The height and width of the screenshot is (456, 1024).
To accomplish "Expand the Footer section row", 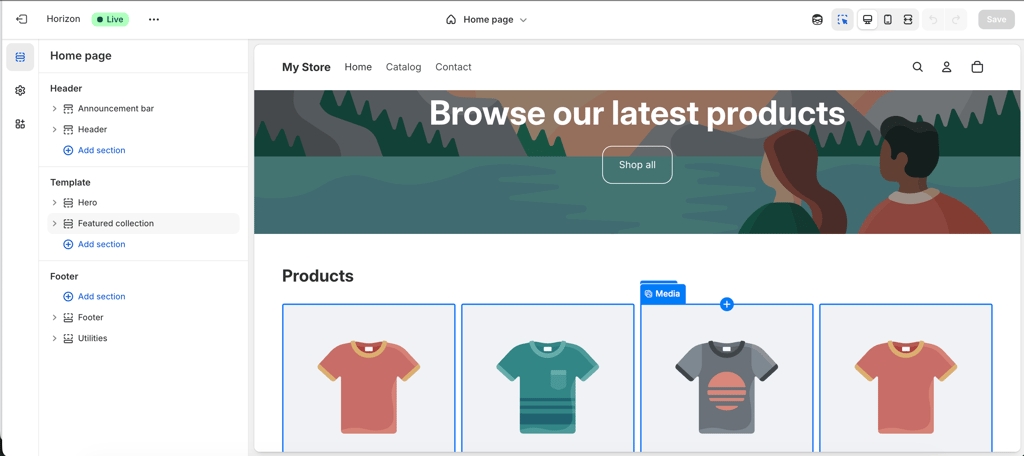I will pos(55,318).
